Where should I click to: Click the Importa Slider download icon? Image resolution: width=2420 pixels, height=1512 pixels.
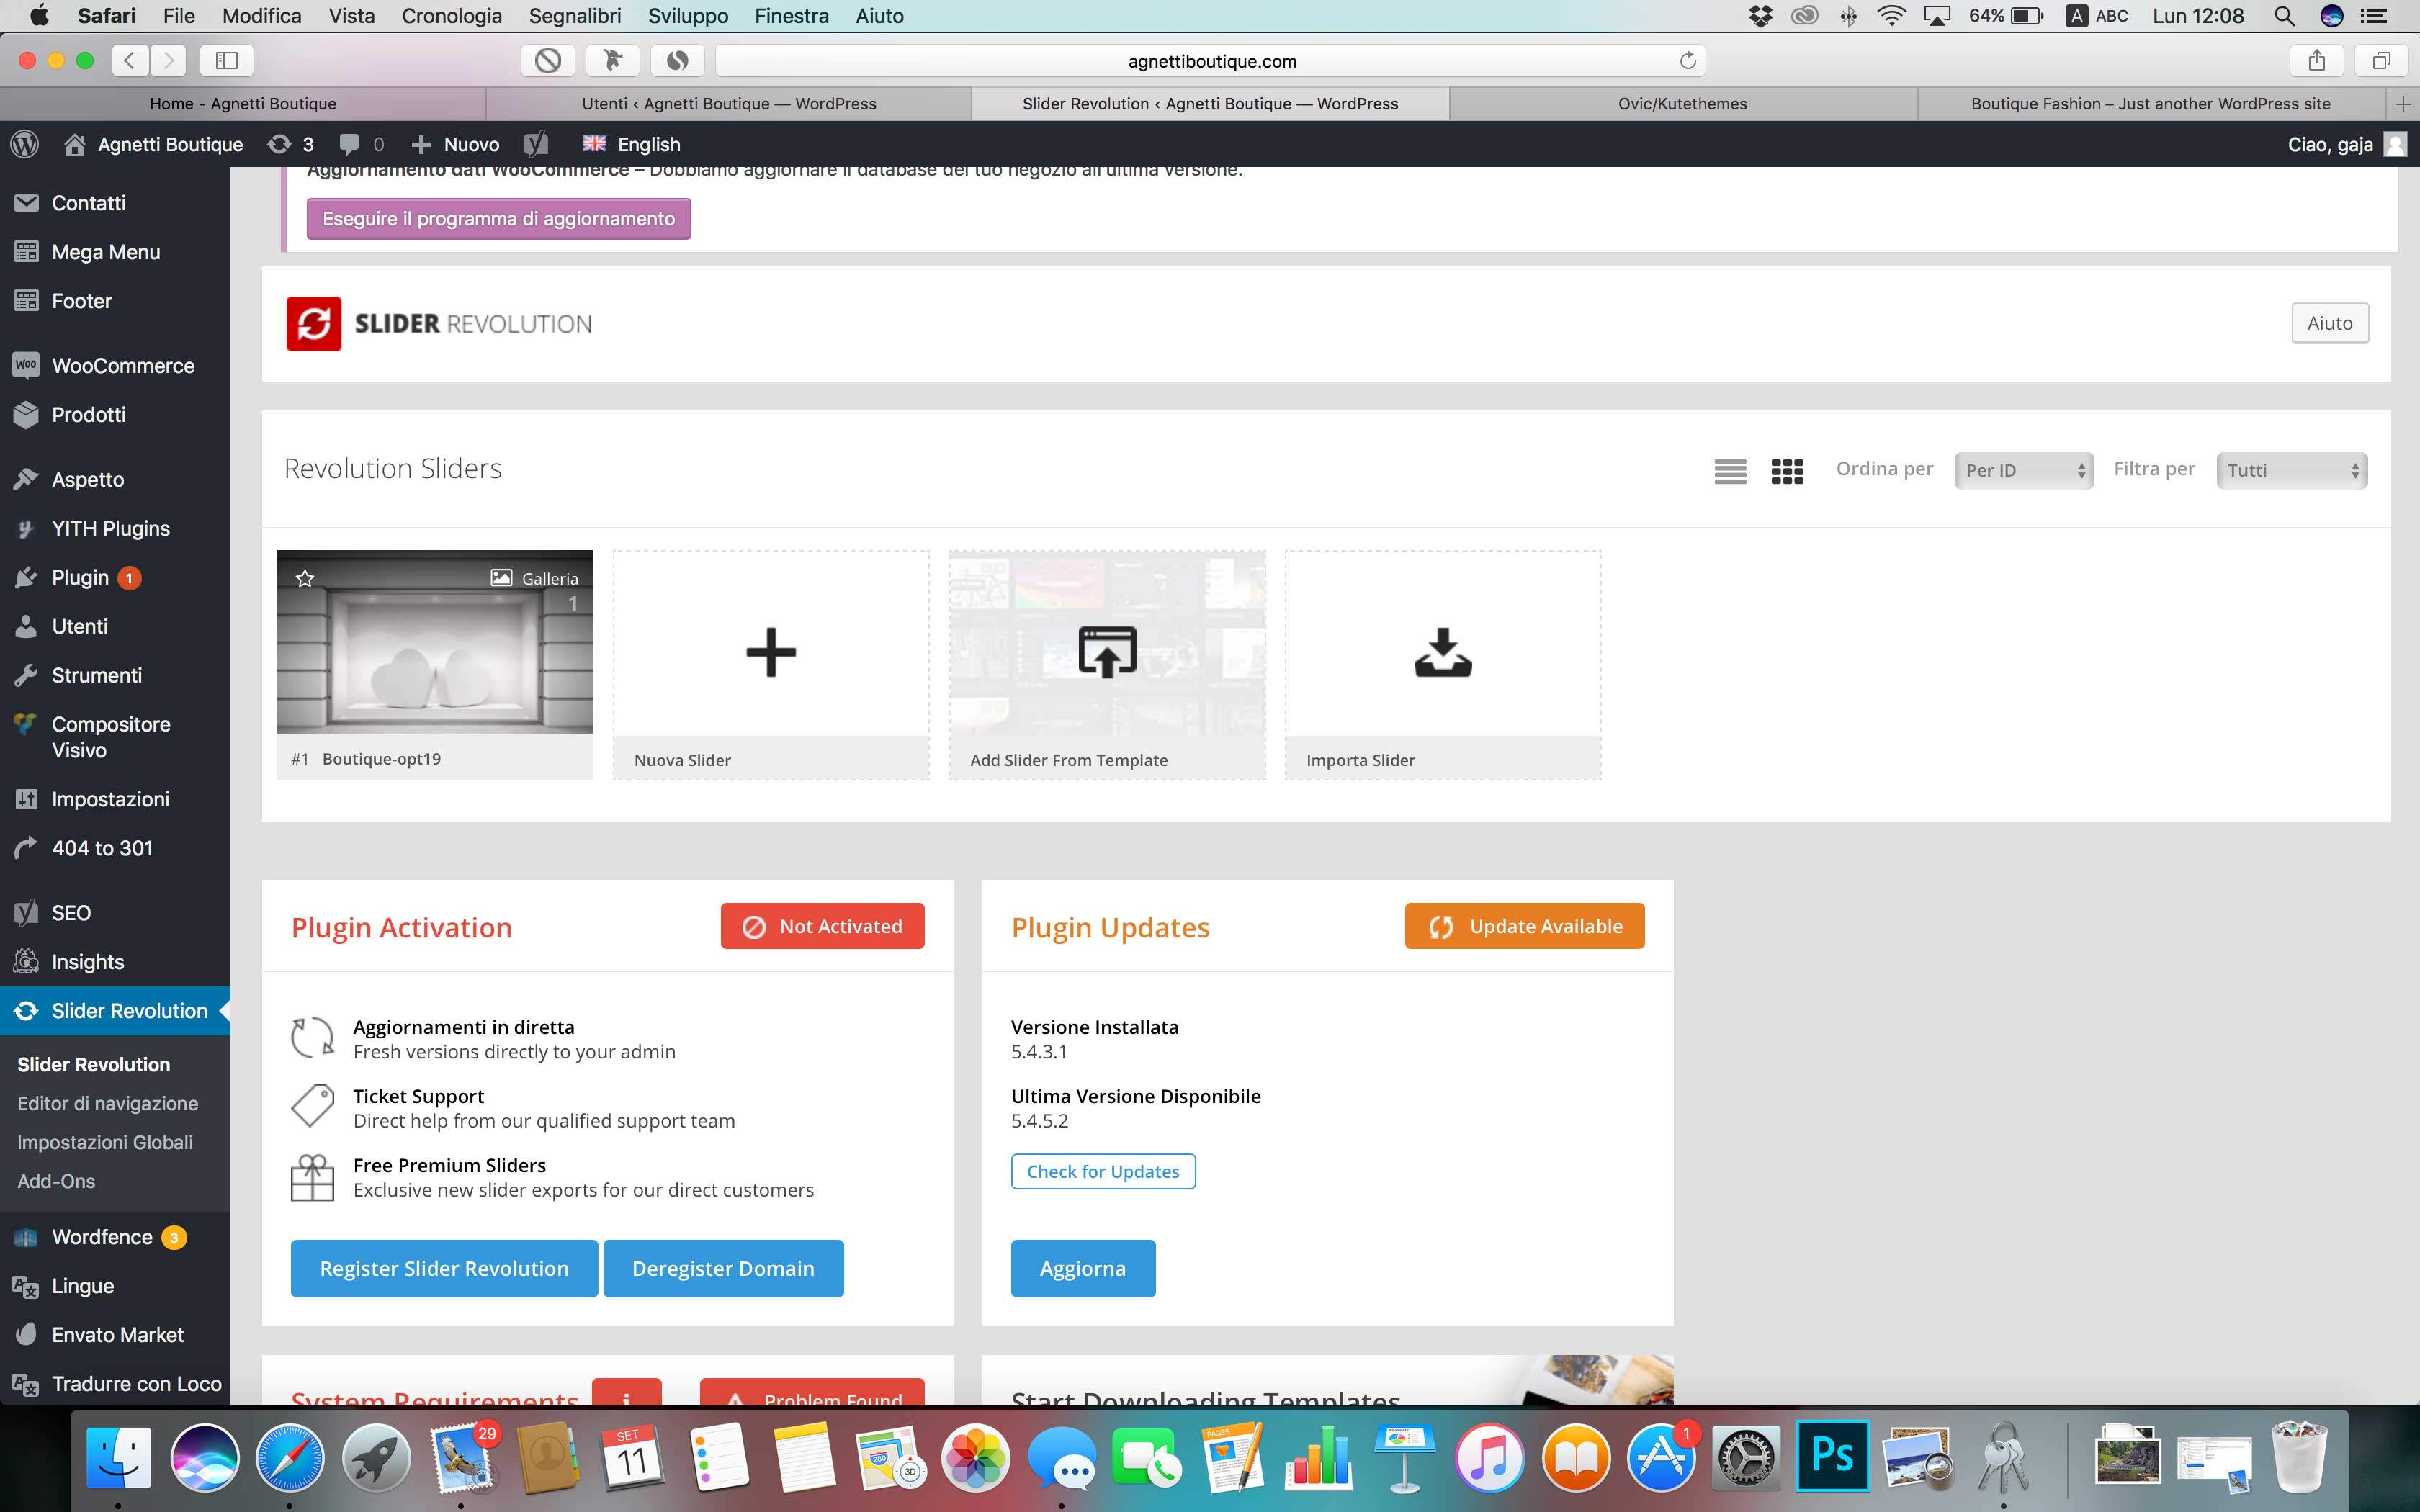pyautogui.click(x=1443, y=652)
